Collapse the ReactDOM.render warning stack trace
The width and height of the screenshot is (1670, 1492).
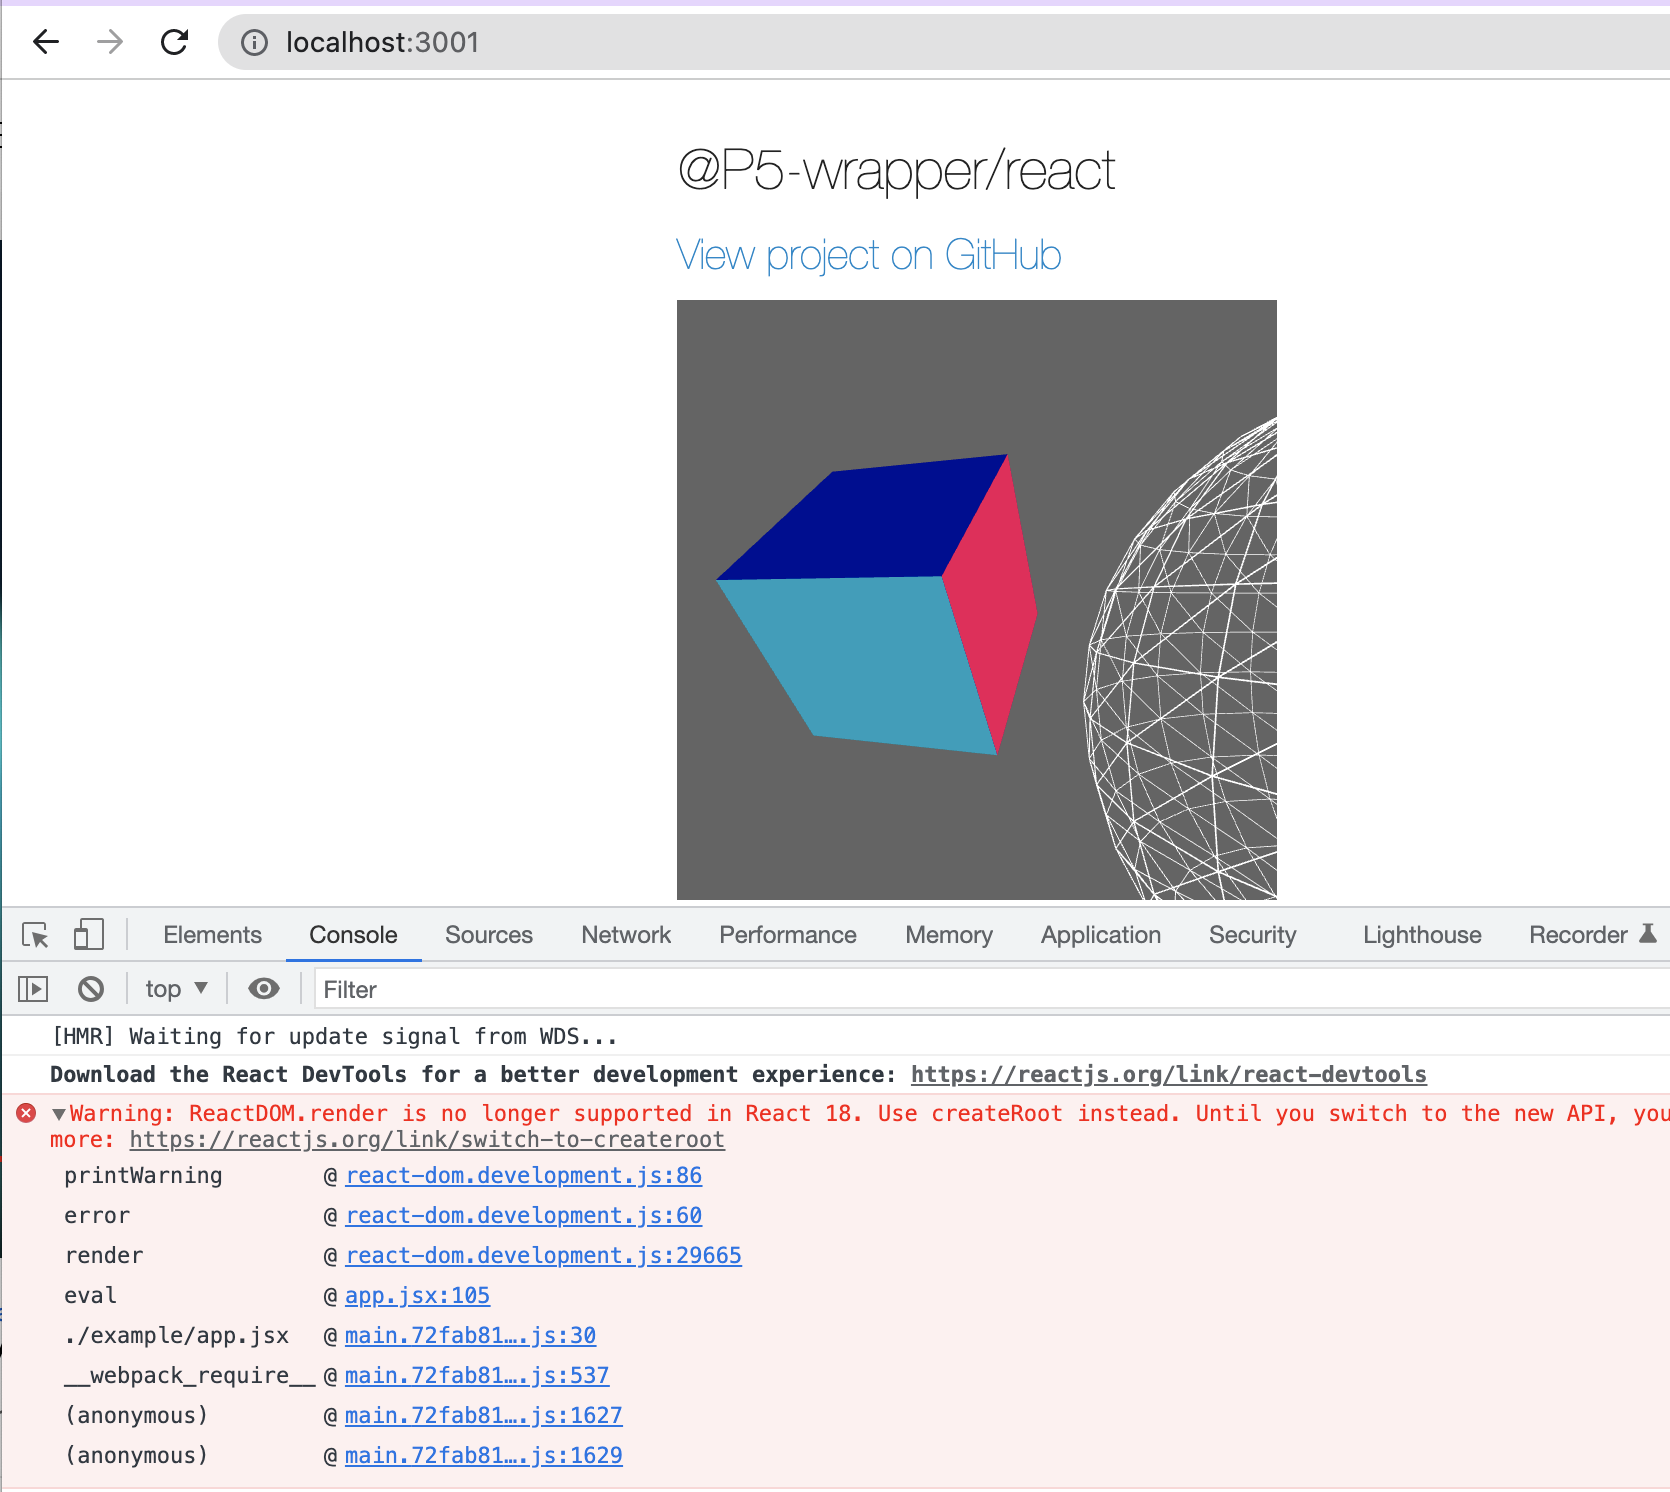(59, 1114)
